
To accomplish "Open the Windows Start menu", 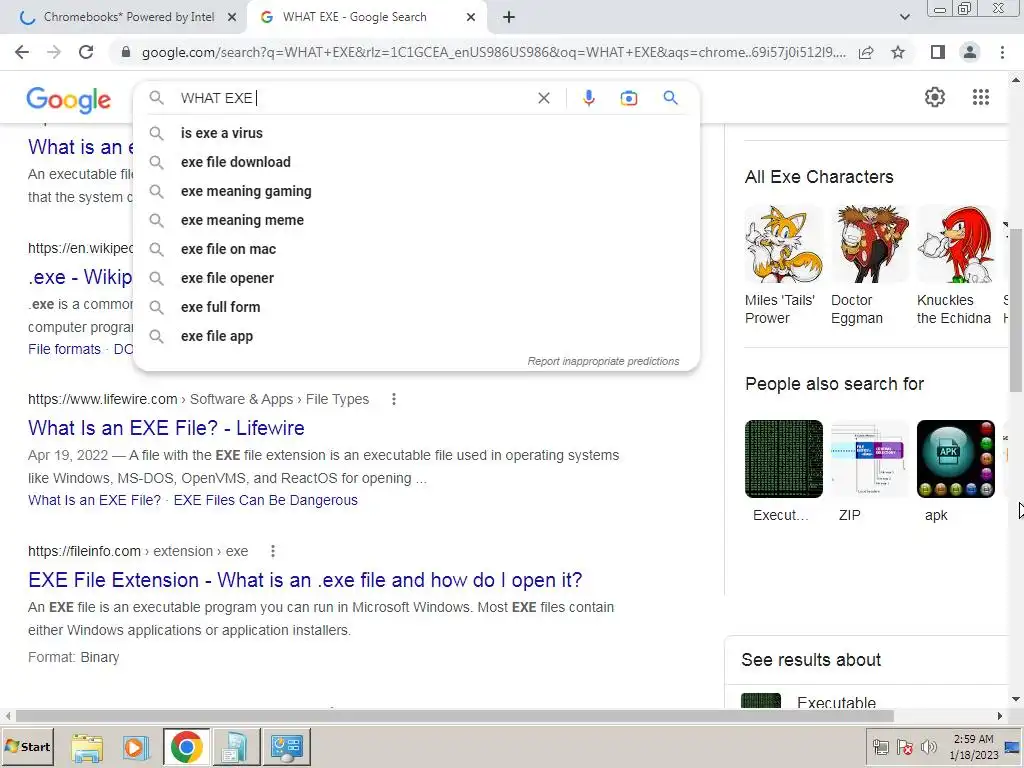I will 27,746.
